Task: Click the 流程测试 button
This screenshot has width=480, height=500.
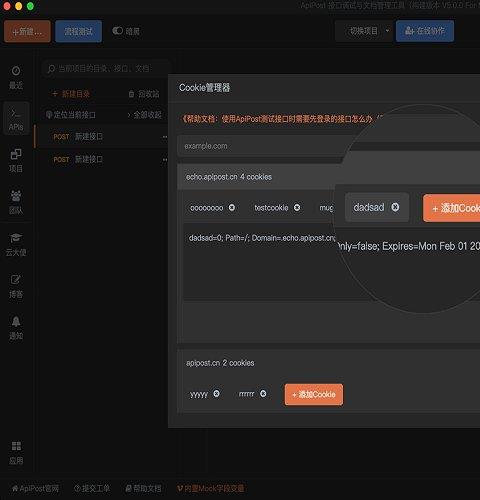Action: 79,31
